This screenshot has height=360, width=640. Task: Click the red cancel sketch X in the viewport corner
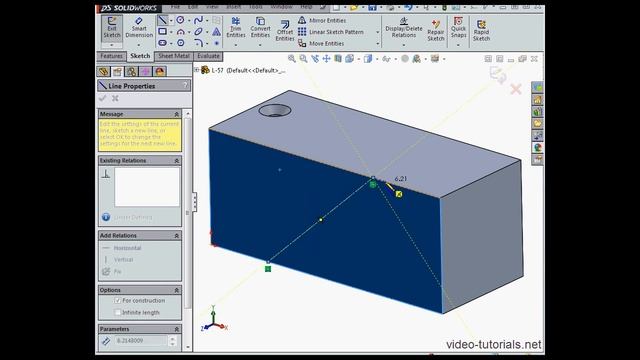(516, 89)
